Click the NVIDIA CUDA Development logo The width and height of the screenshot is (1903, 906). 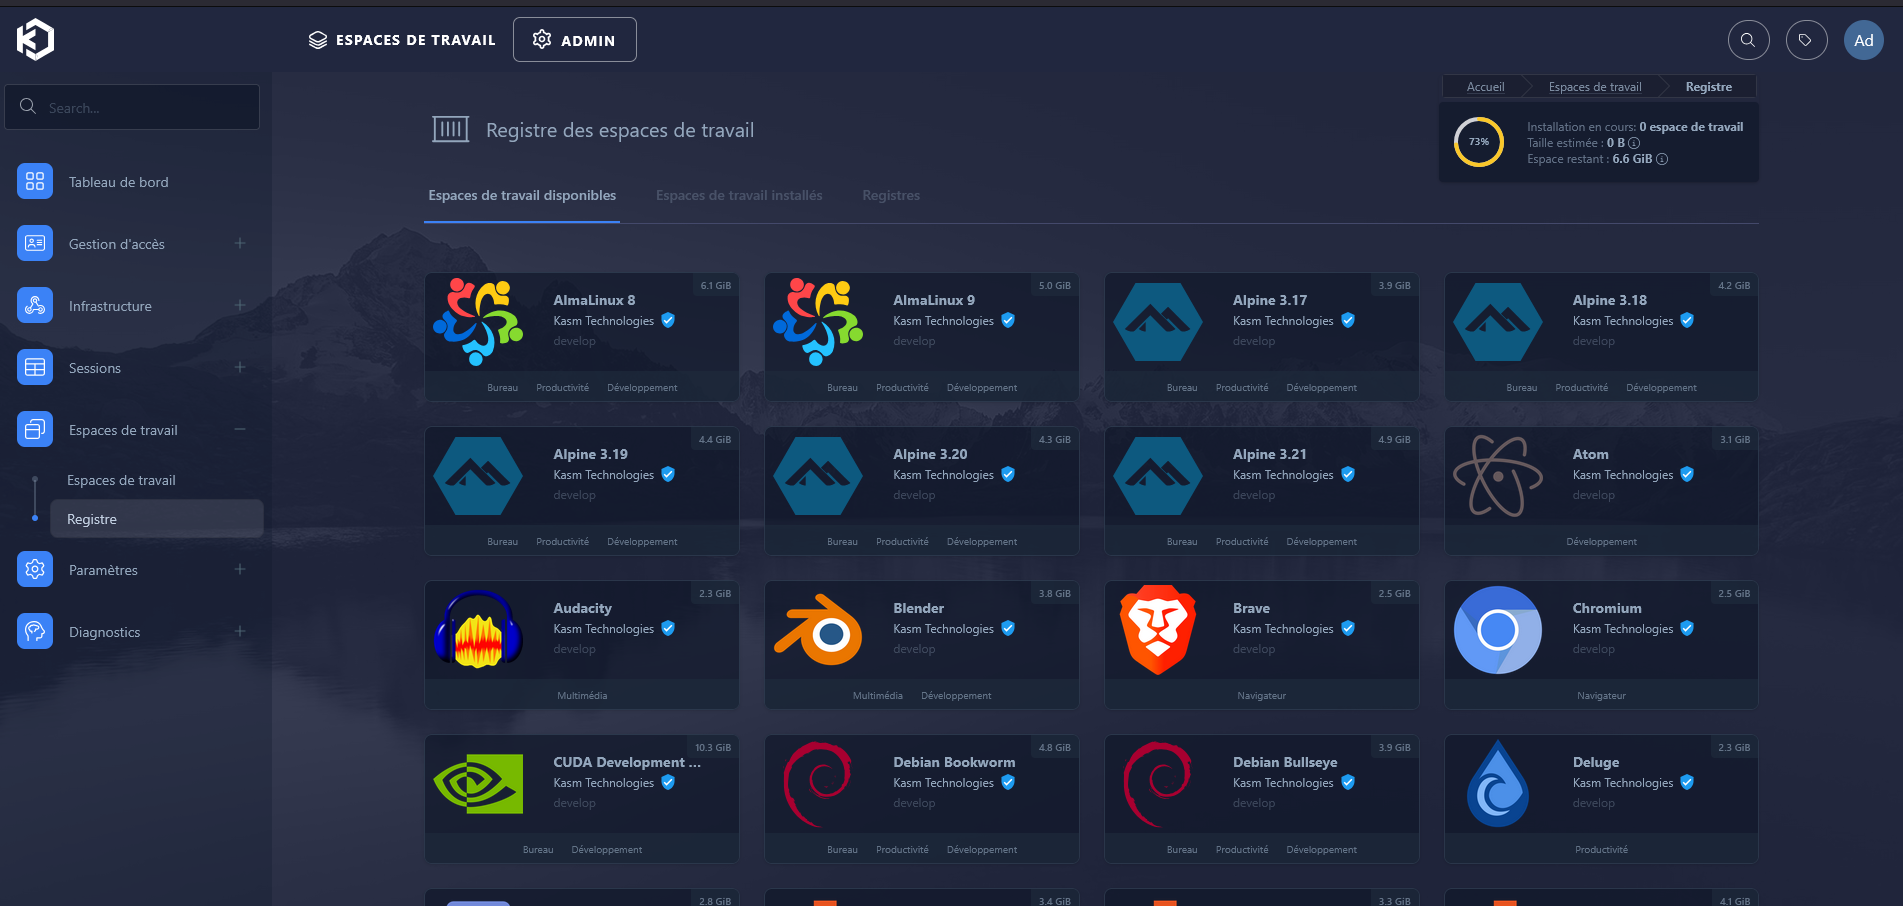478,784
